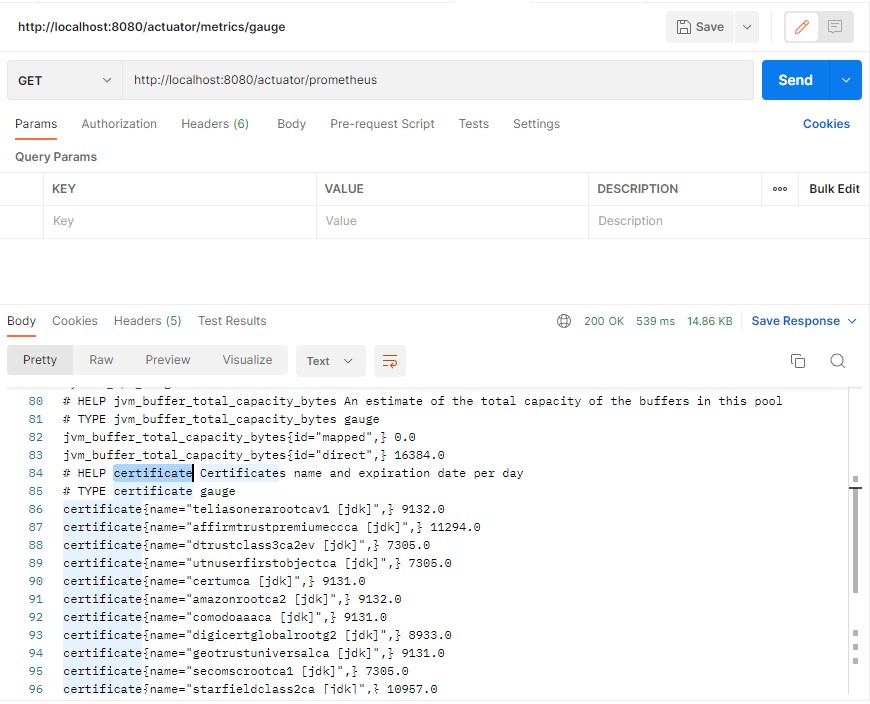
Task: Click the Description input cell
Action: point(729,221)
